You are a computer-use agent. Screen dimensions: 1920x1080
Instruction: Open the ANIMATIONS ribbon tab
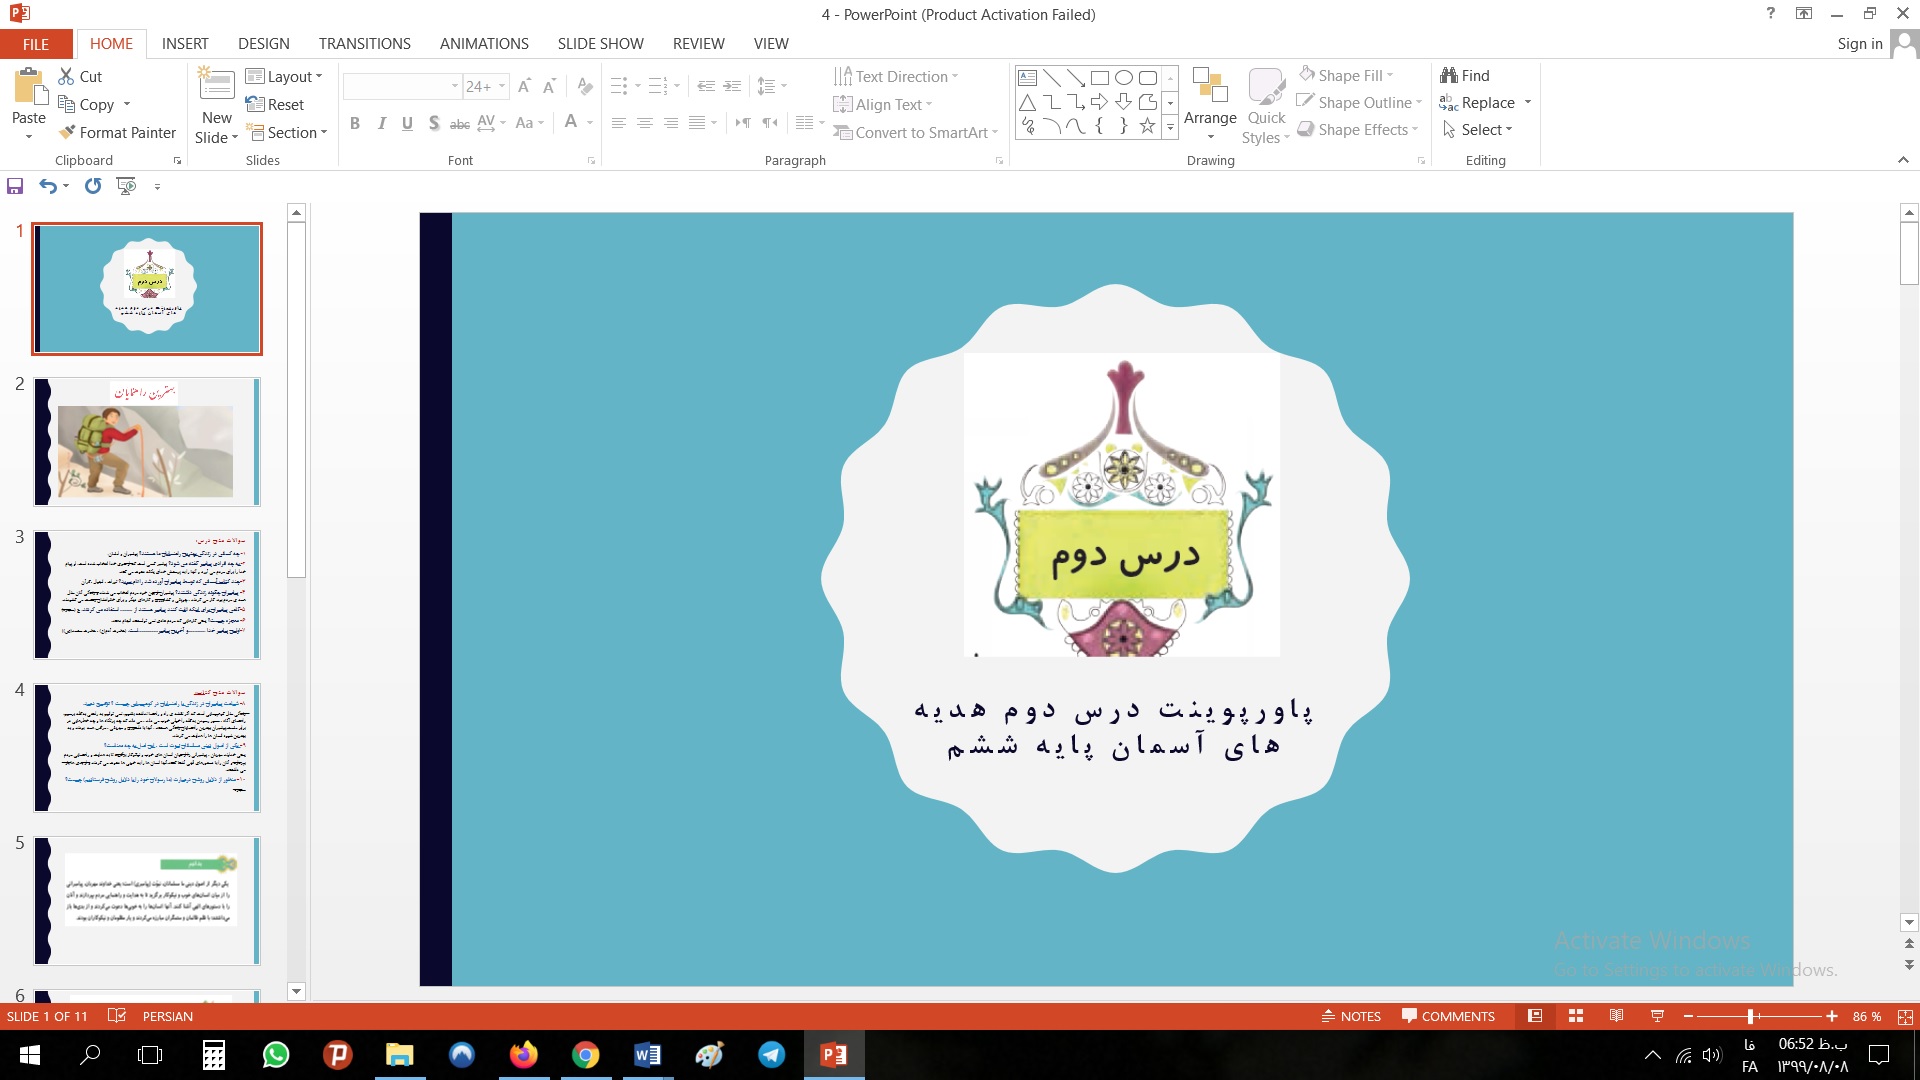click(484, 44)
